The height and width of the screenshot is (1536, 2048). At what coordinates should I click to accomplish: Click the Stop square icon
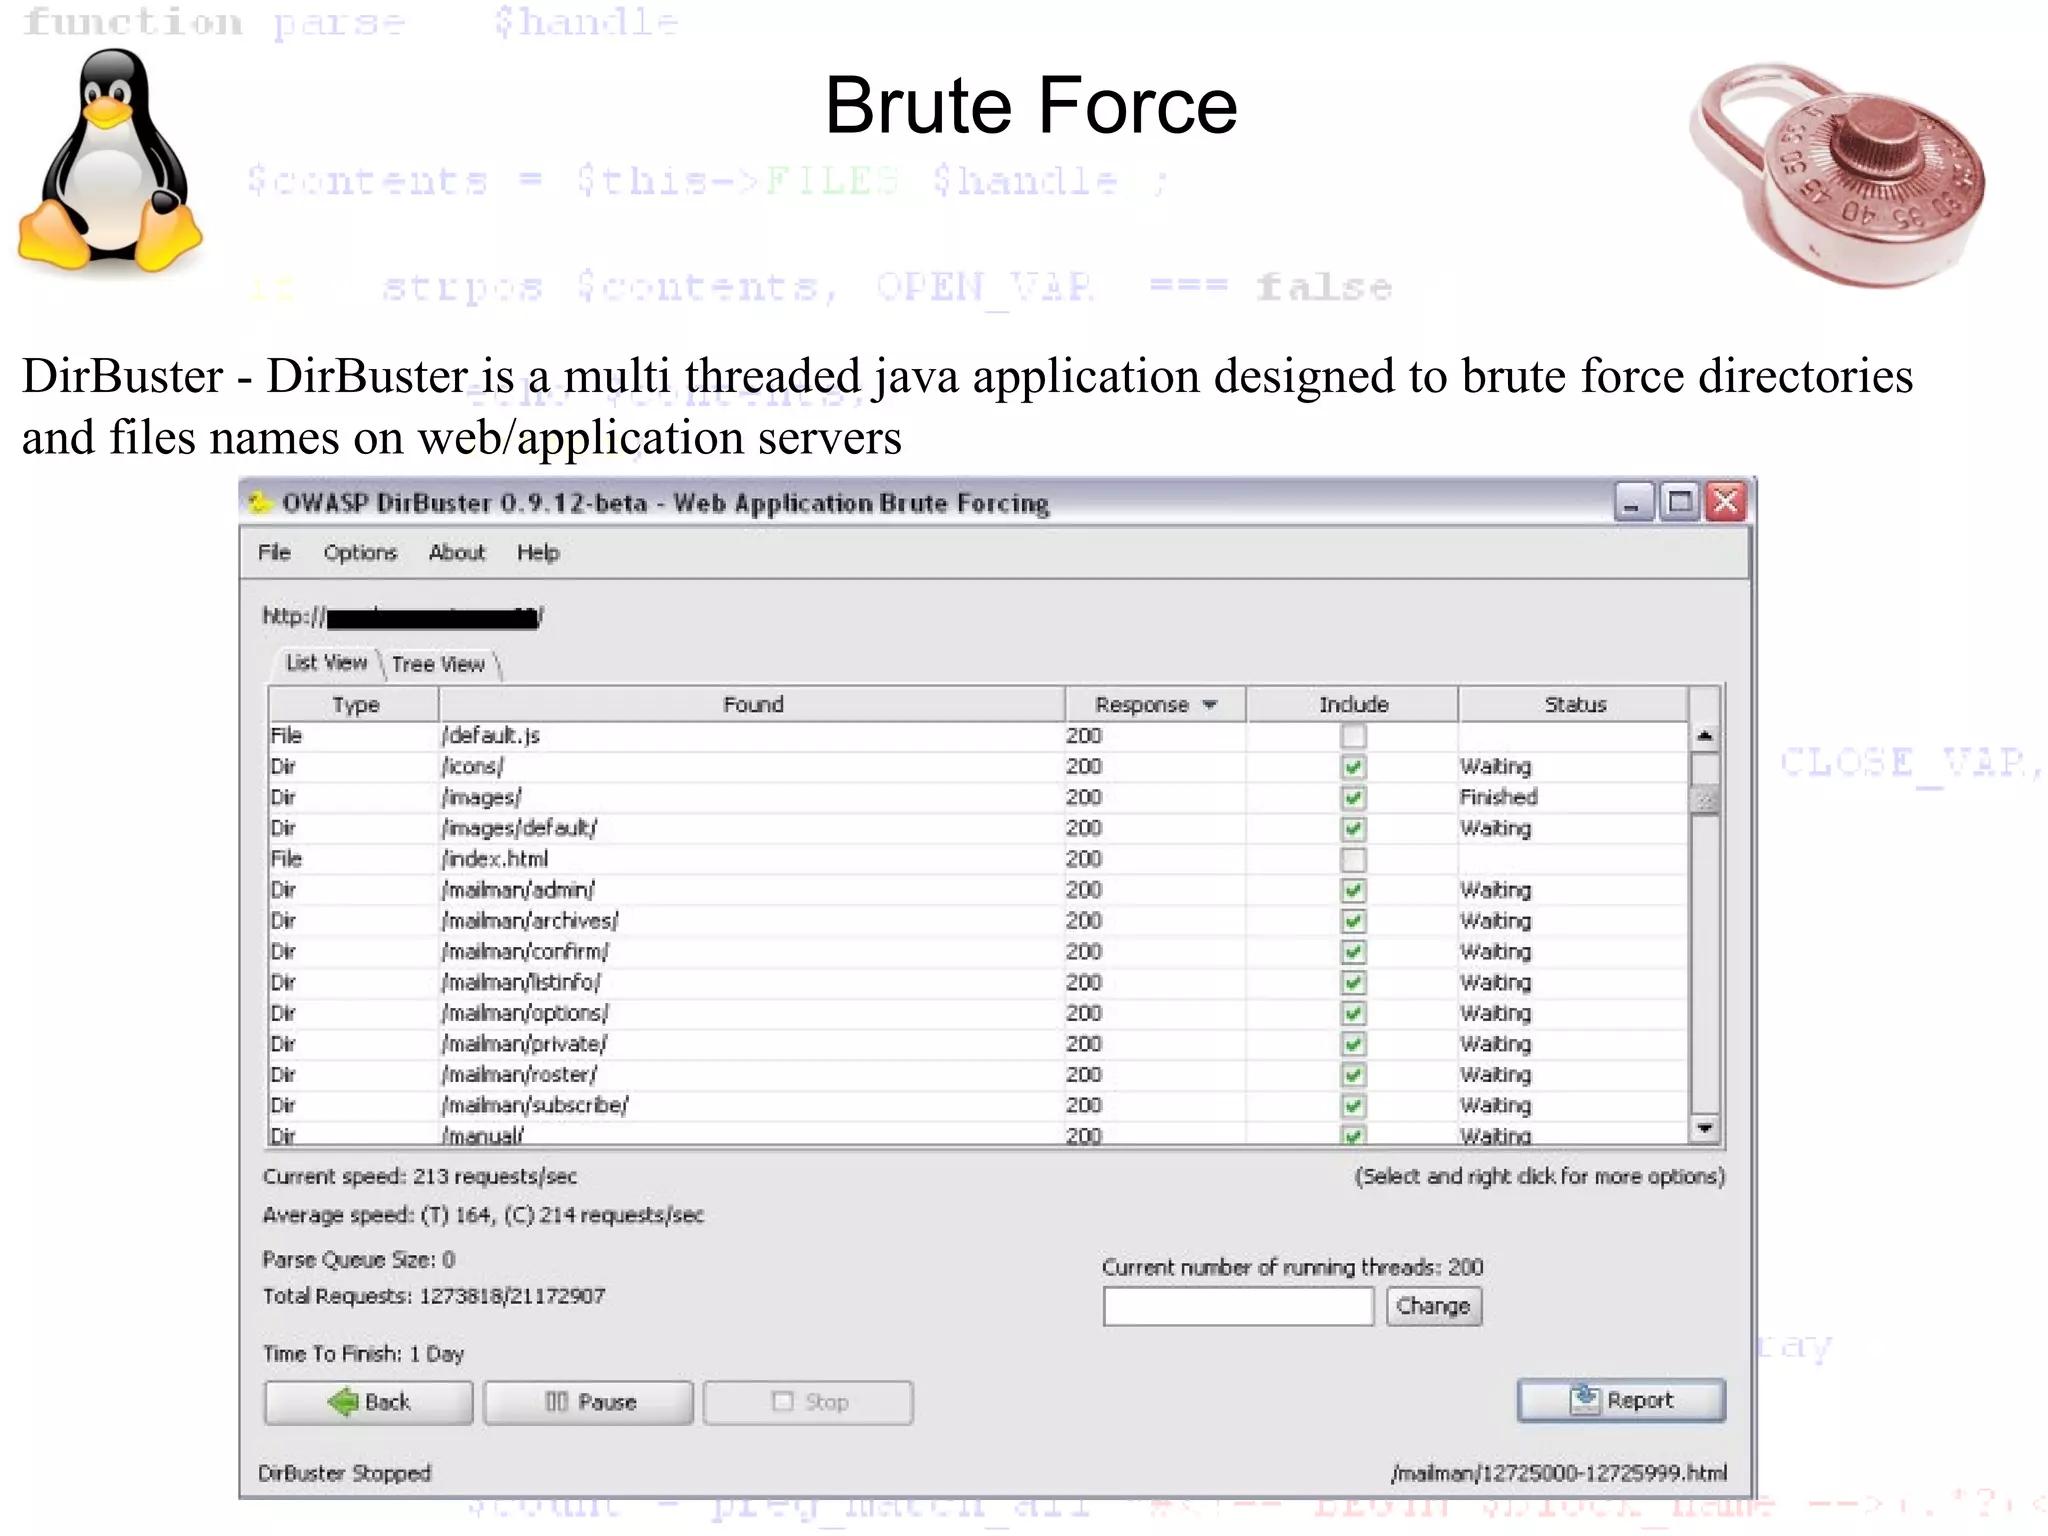[x=783, y=1402]
